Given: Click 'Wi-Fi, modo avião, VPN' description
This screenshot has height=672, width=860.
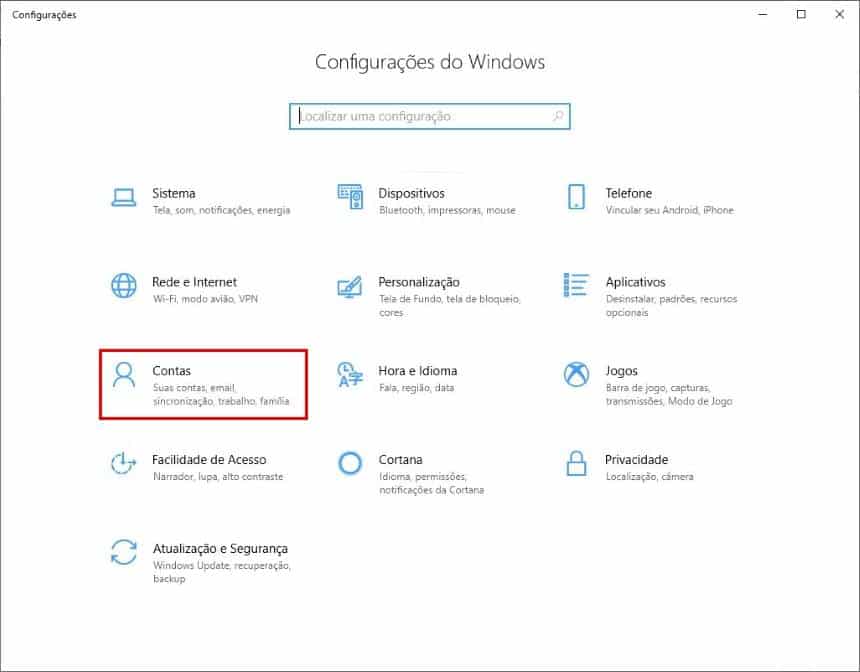Looking at the screenshot, I should (205, 299).
